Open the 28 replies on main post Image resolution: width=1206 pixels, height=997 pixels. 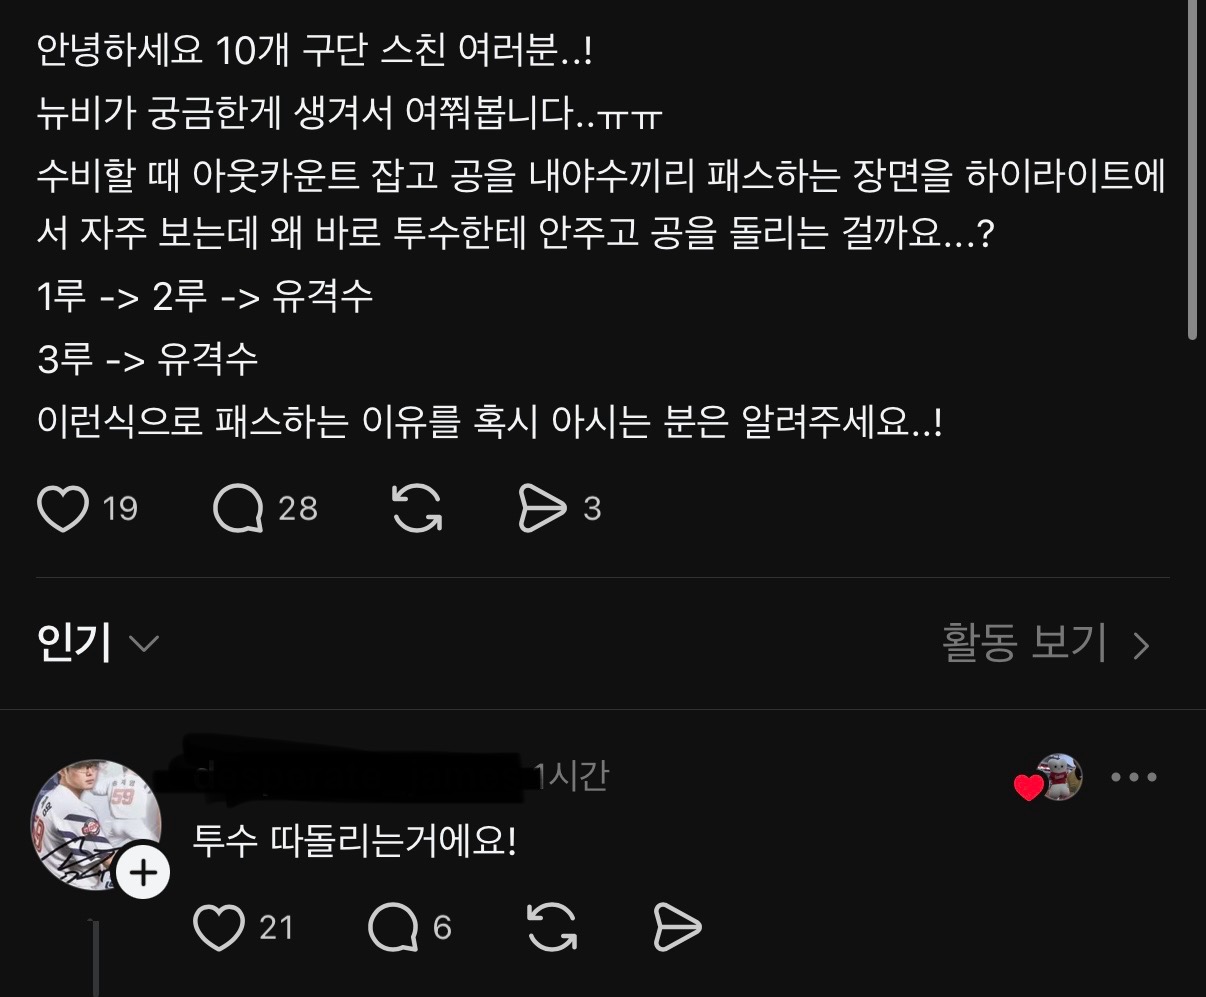[x=238, y=508]
